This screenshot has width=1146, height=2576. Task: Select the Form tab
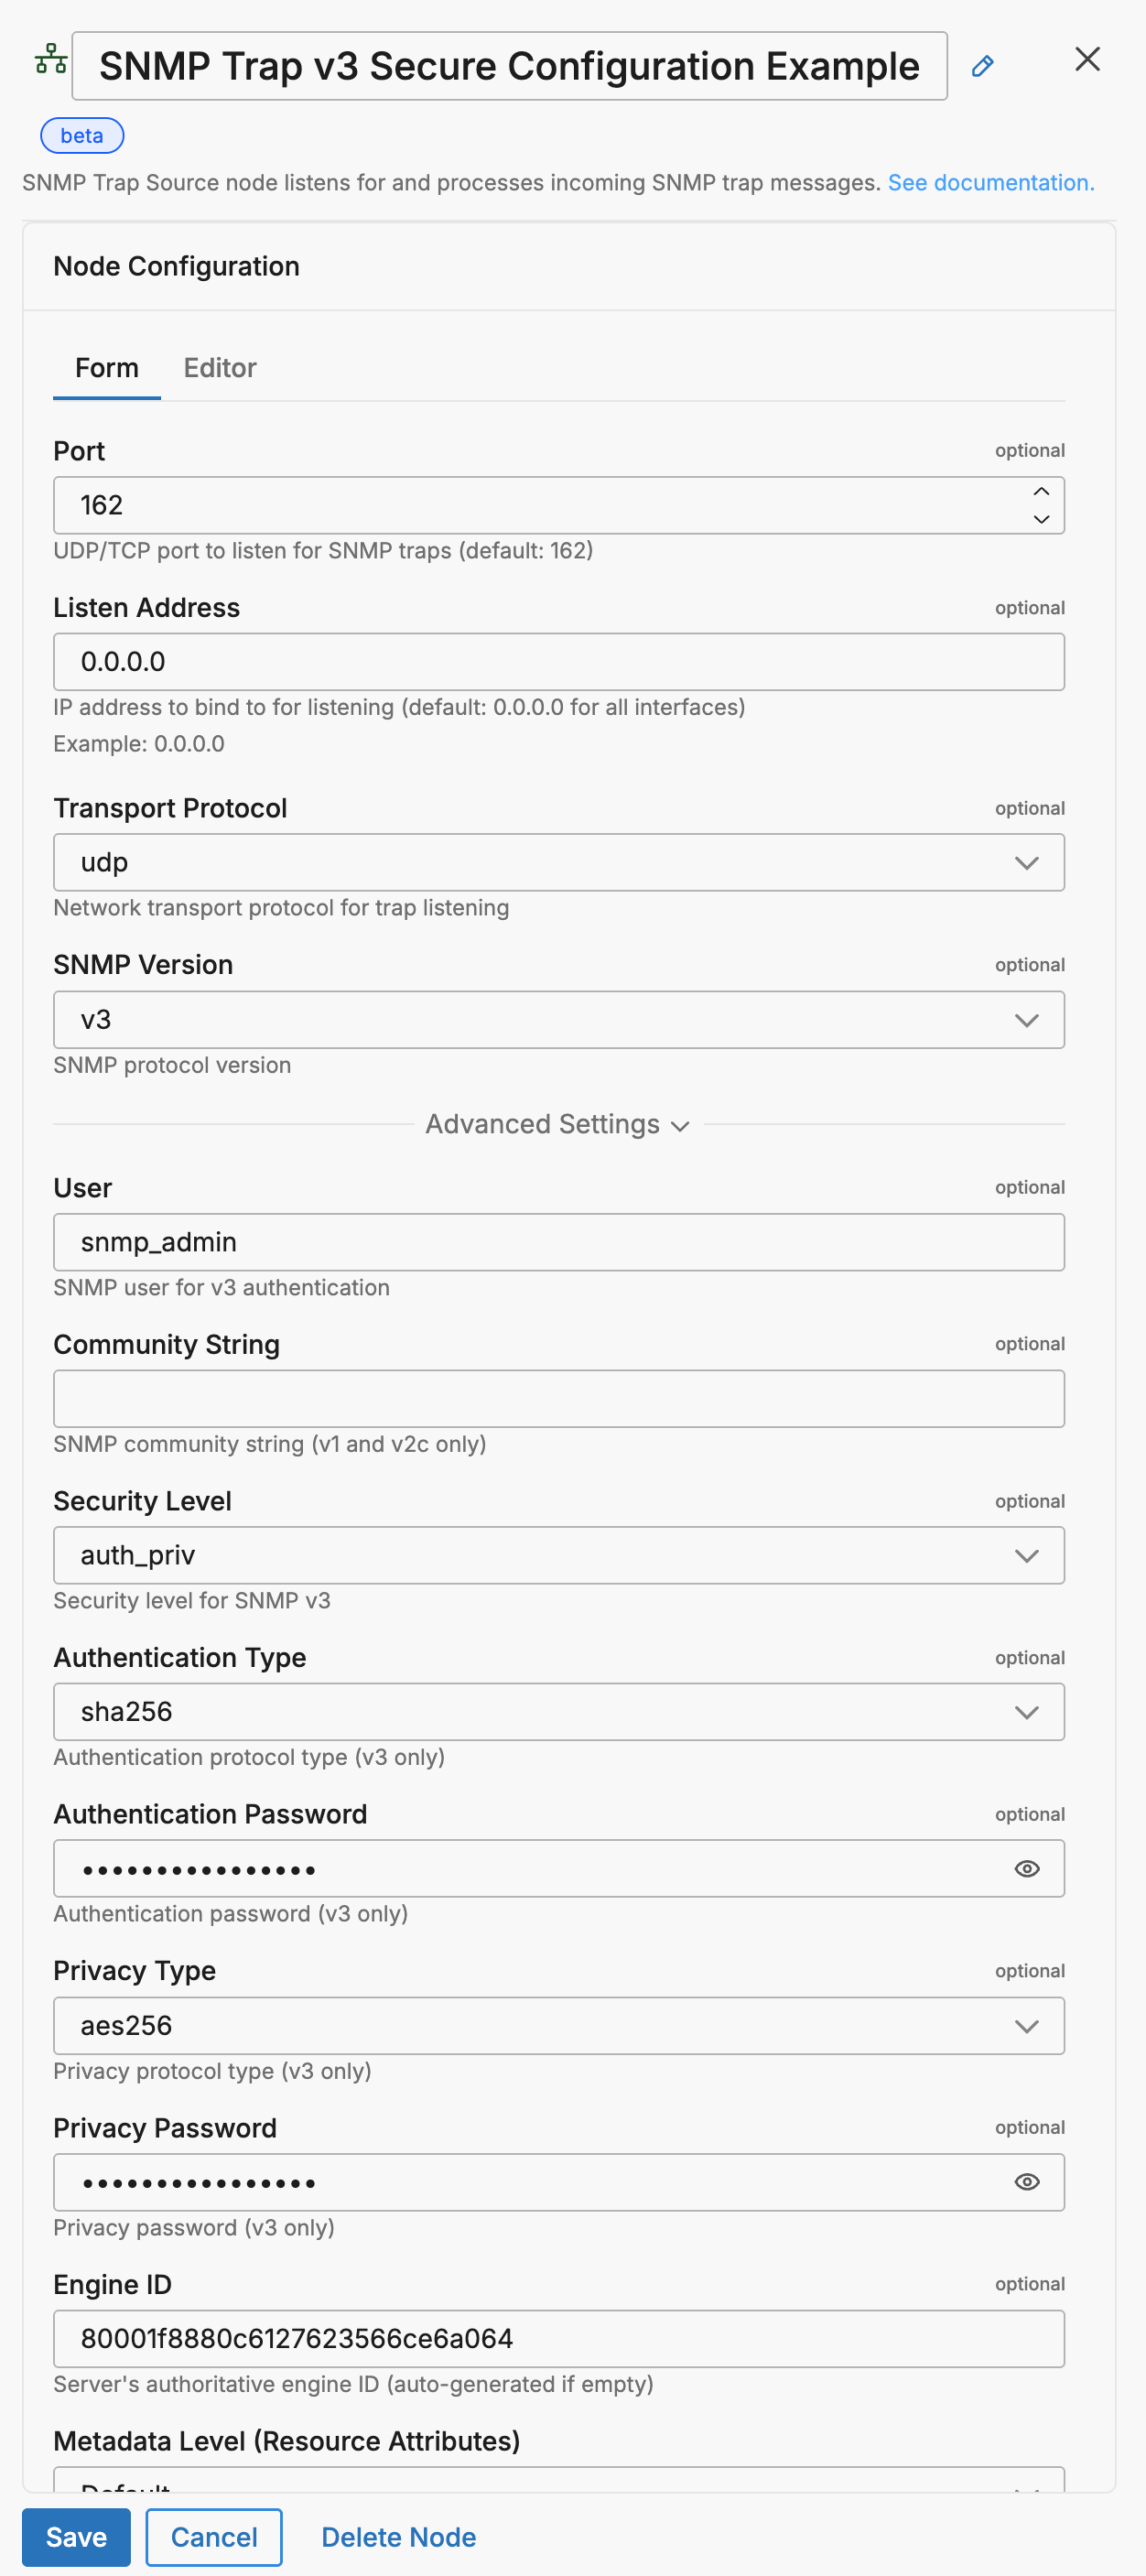107,368
